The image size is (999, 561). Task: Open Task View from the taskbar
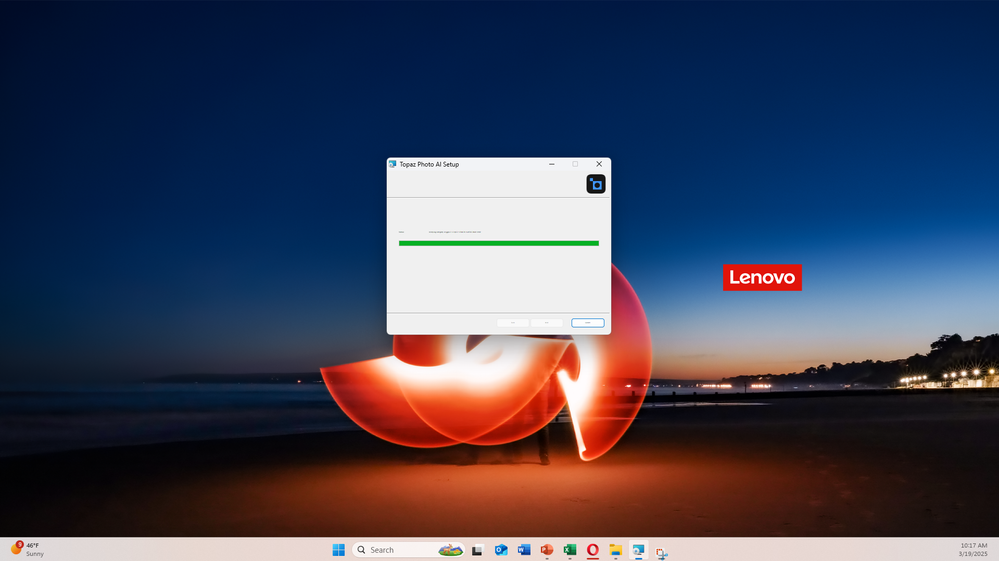coord(477,550)
